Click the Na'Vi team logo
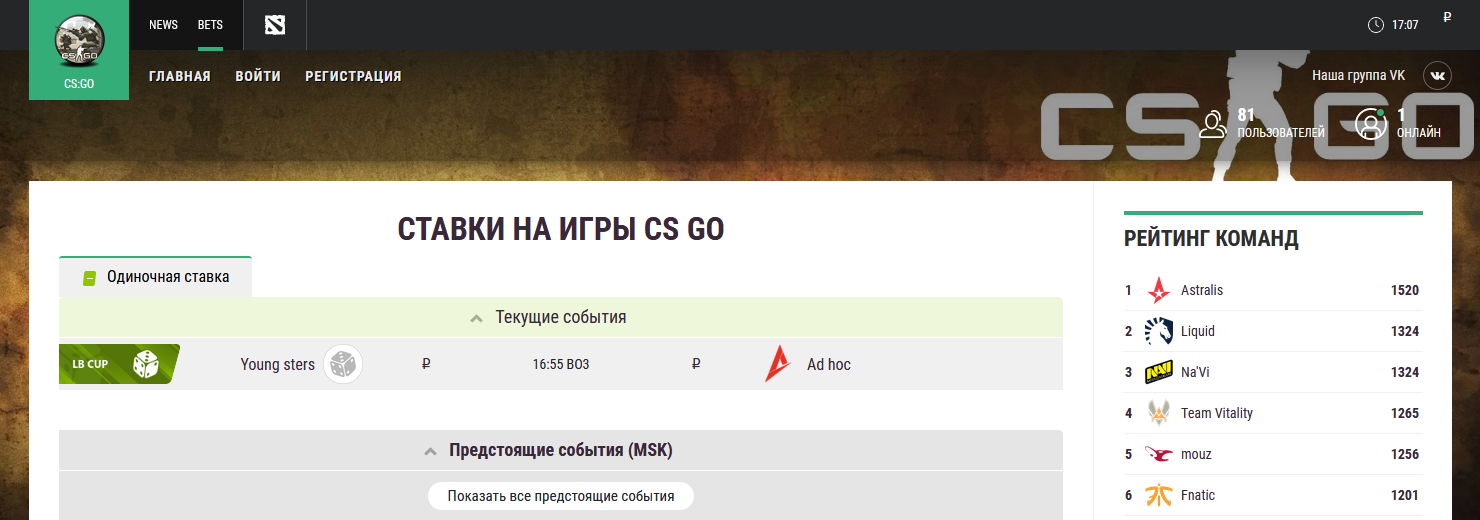Screen dimensions: 1480x520 click(x=1159, y=372)
